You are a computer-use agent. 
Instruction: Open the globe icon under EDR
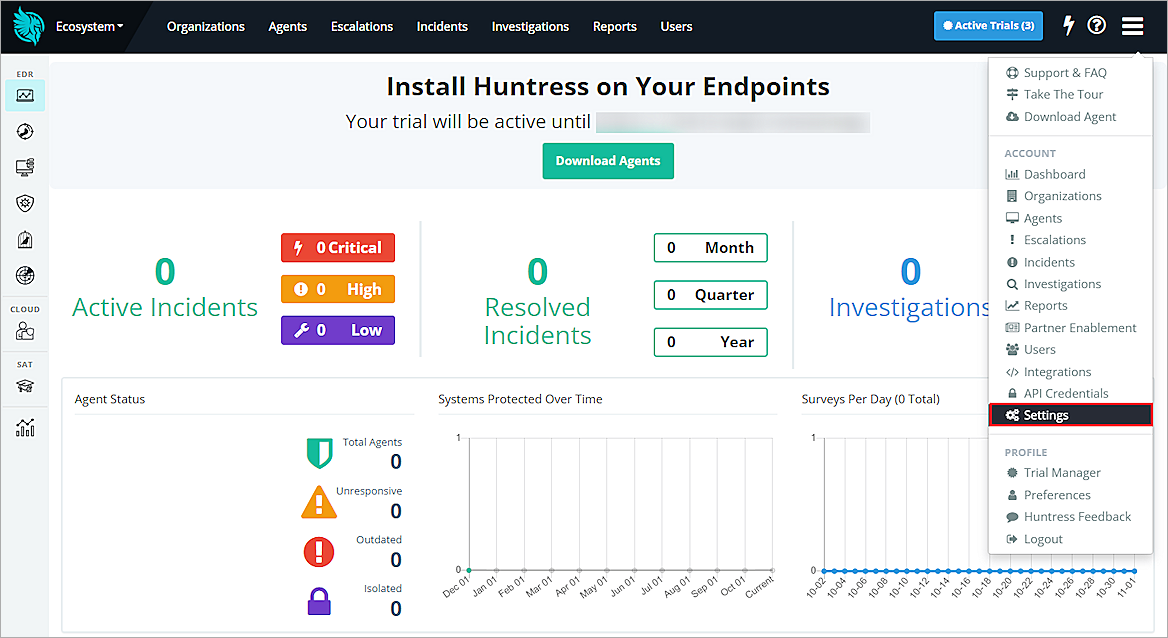pyautogui.click(x=24, y=275)
